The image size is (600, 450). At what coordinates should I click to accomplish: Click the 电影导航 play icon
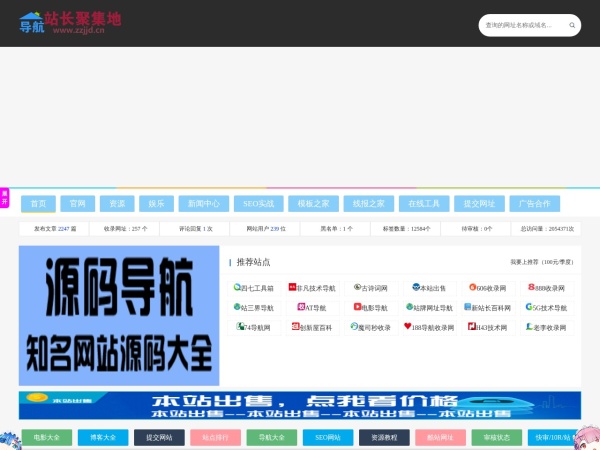point(358,307)
